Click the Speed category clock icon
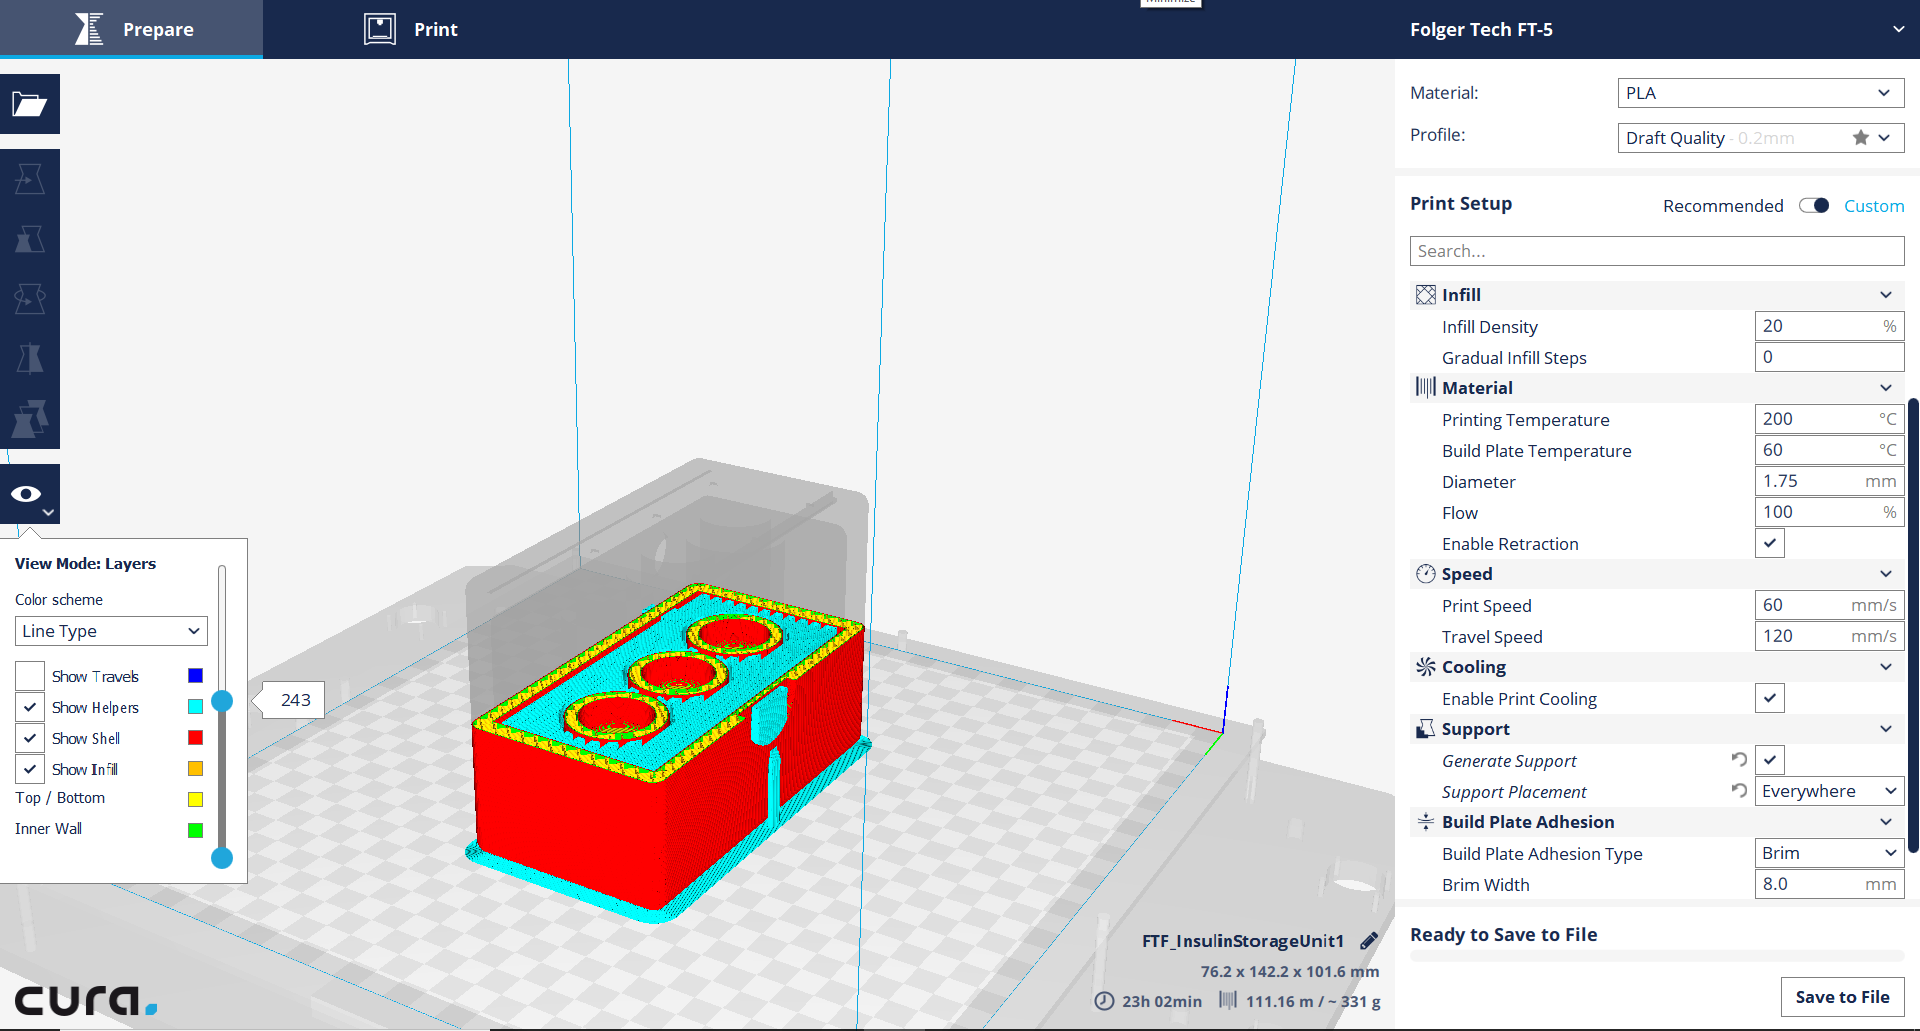The image size is (1920, 1031). click(x=1425, y=574)
